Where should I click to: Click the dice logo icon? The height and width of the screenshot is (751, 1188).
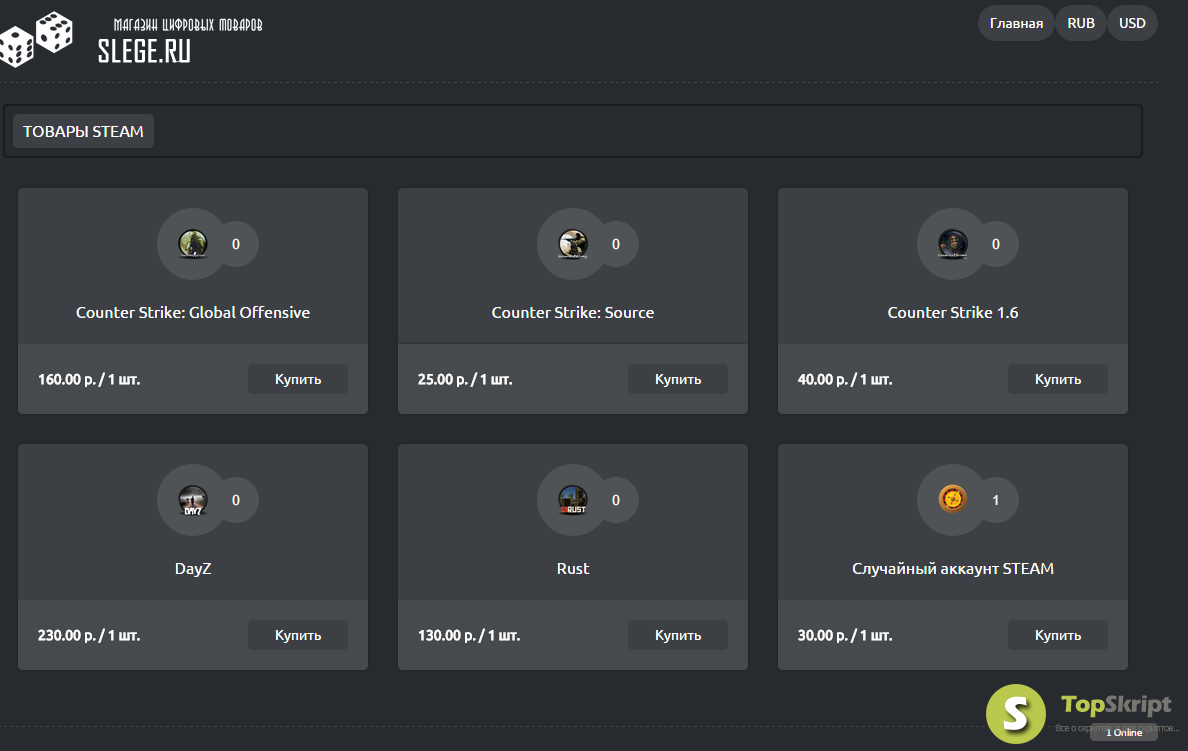36,39
